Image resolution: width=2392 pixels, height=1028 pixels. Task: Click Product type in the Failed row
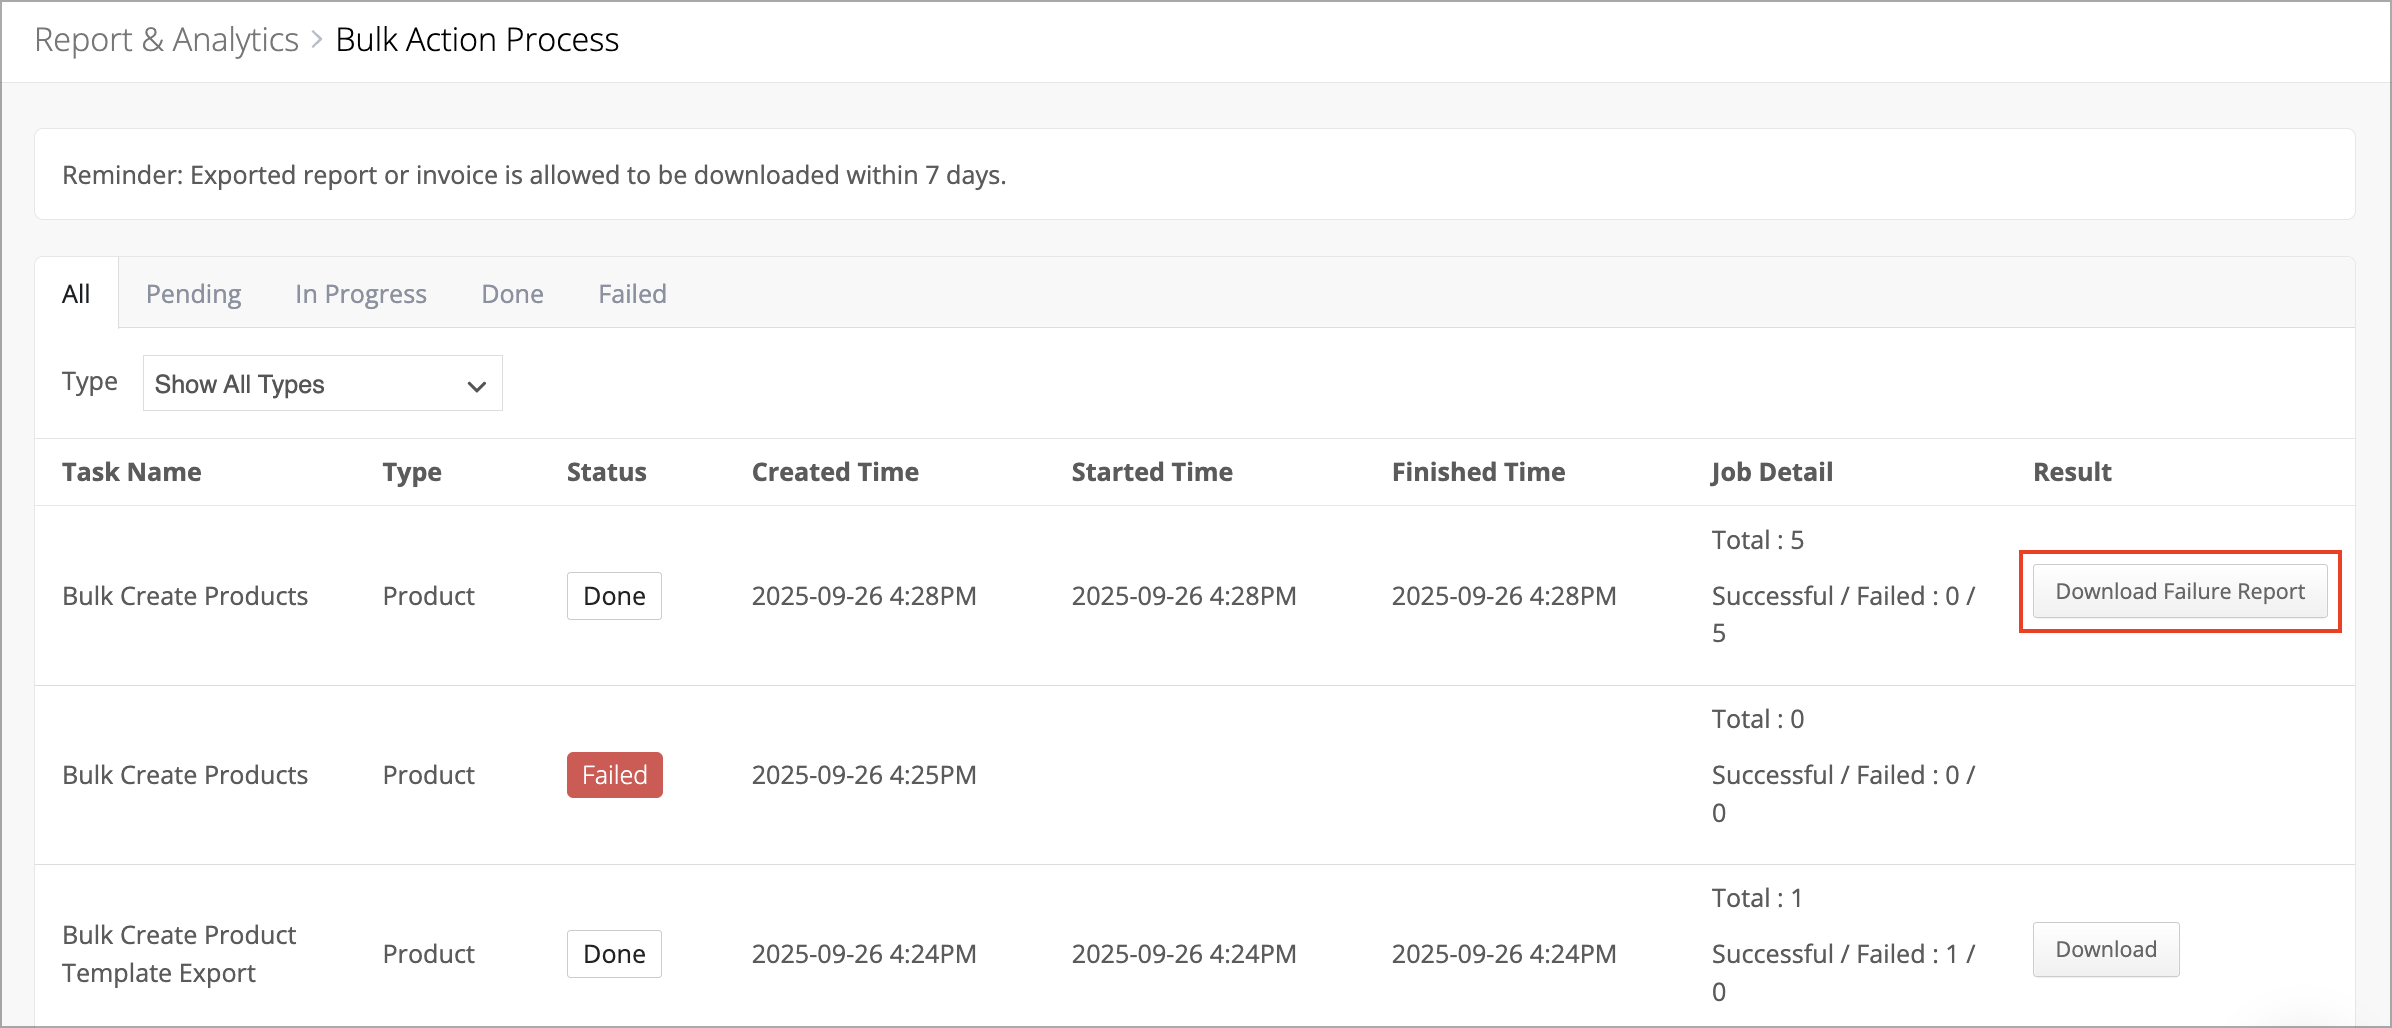[428, 775]
